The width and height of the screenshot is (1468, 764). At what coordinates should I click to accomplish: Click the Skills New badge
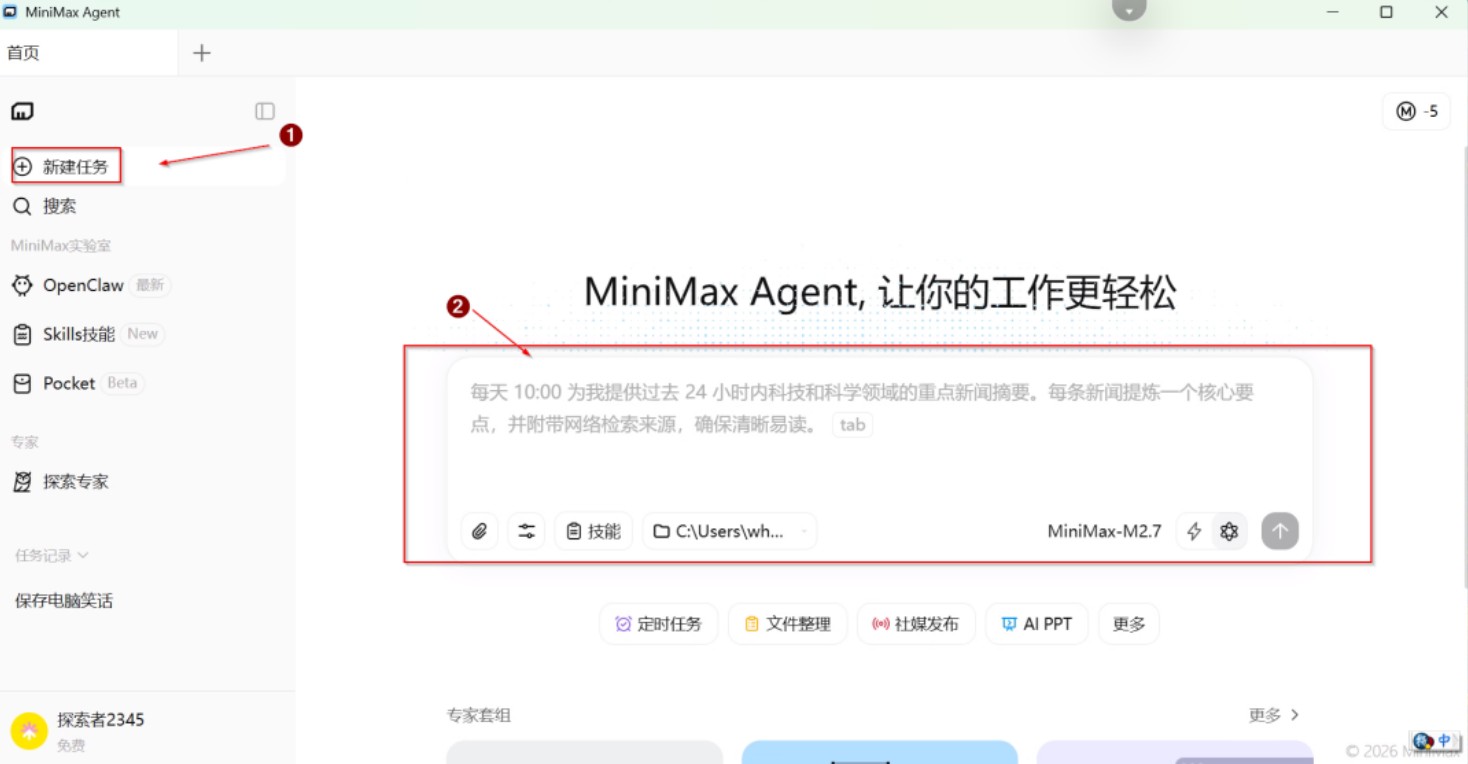(x=142, y=334)
